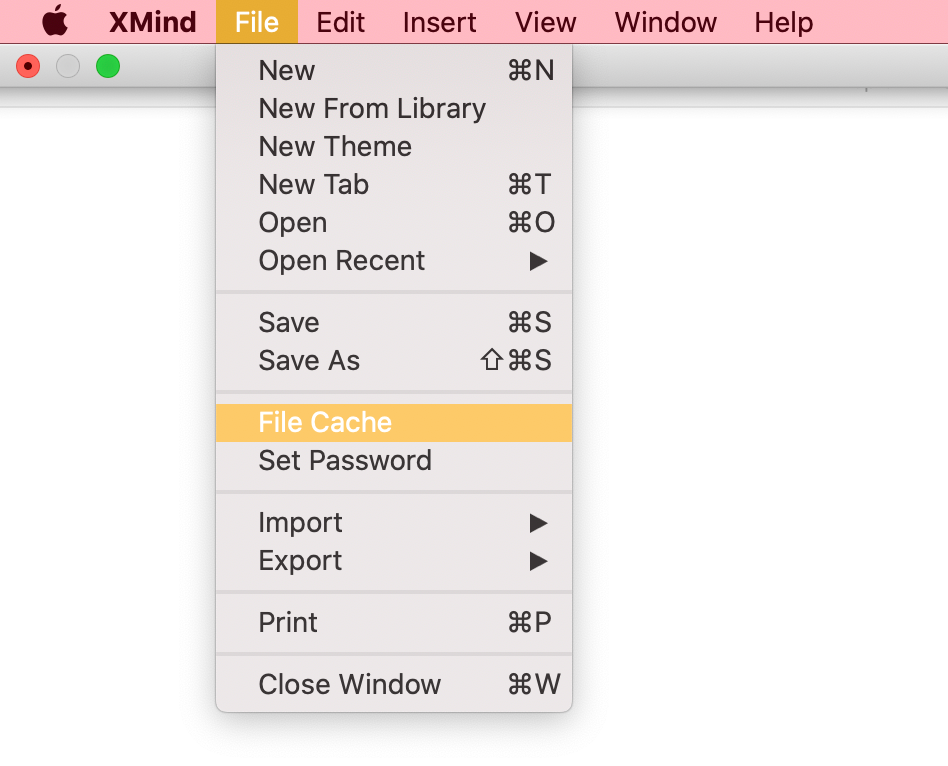The height and width of the screenshot is (766, 948).
Task: Choose Close Window menu item
Action: click(x=394, y=684)
